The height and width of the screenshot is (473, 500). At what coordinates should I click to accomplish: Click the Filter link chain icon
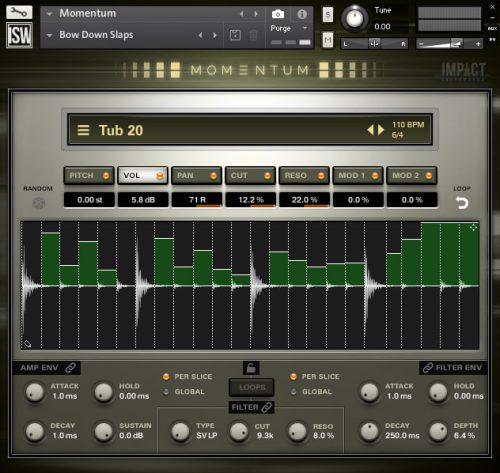point(267,407)
